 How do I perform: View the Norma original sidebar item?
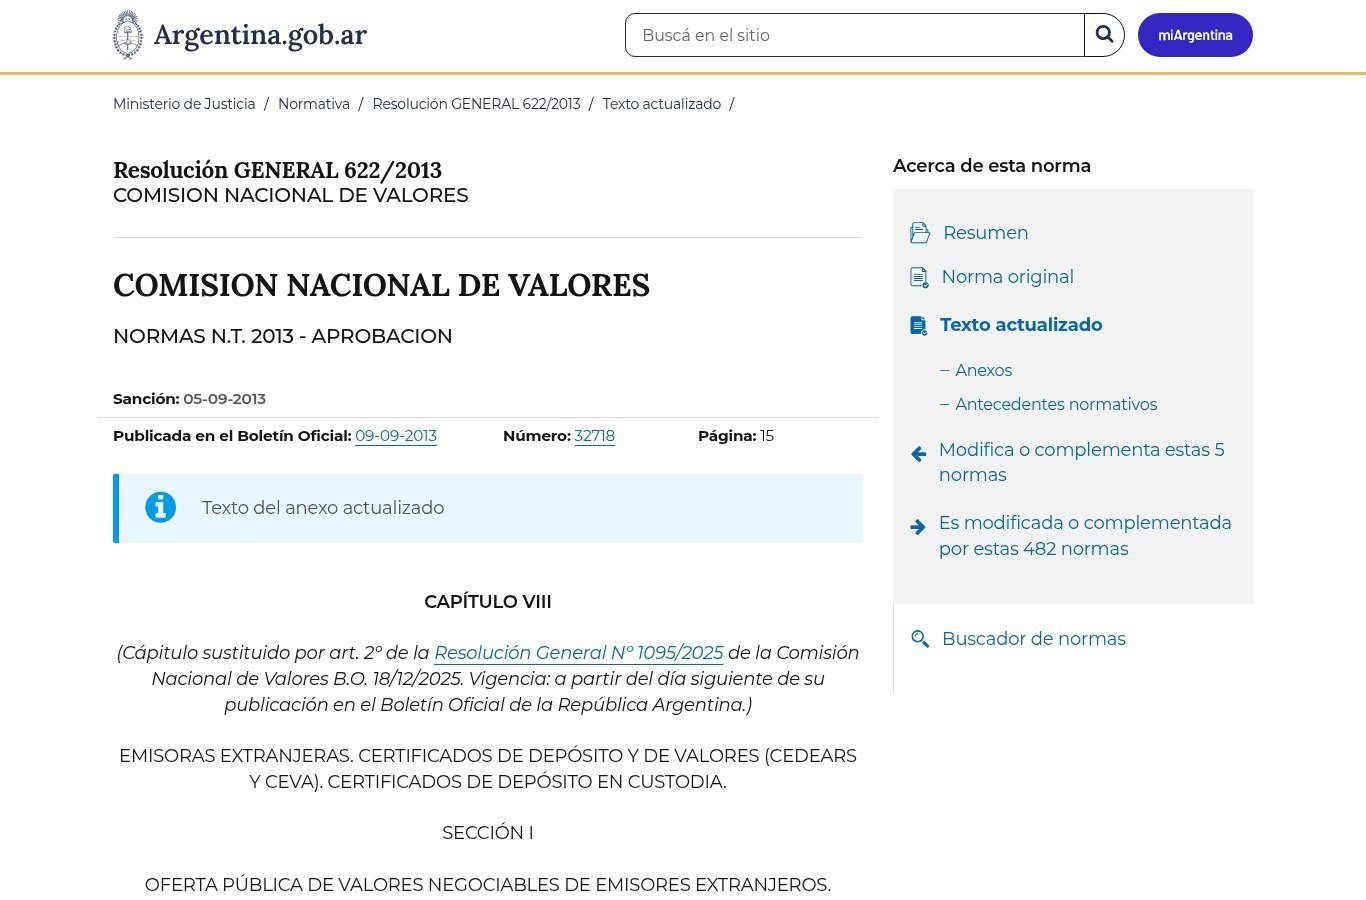1007,277
